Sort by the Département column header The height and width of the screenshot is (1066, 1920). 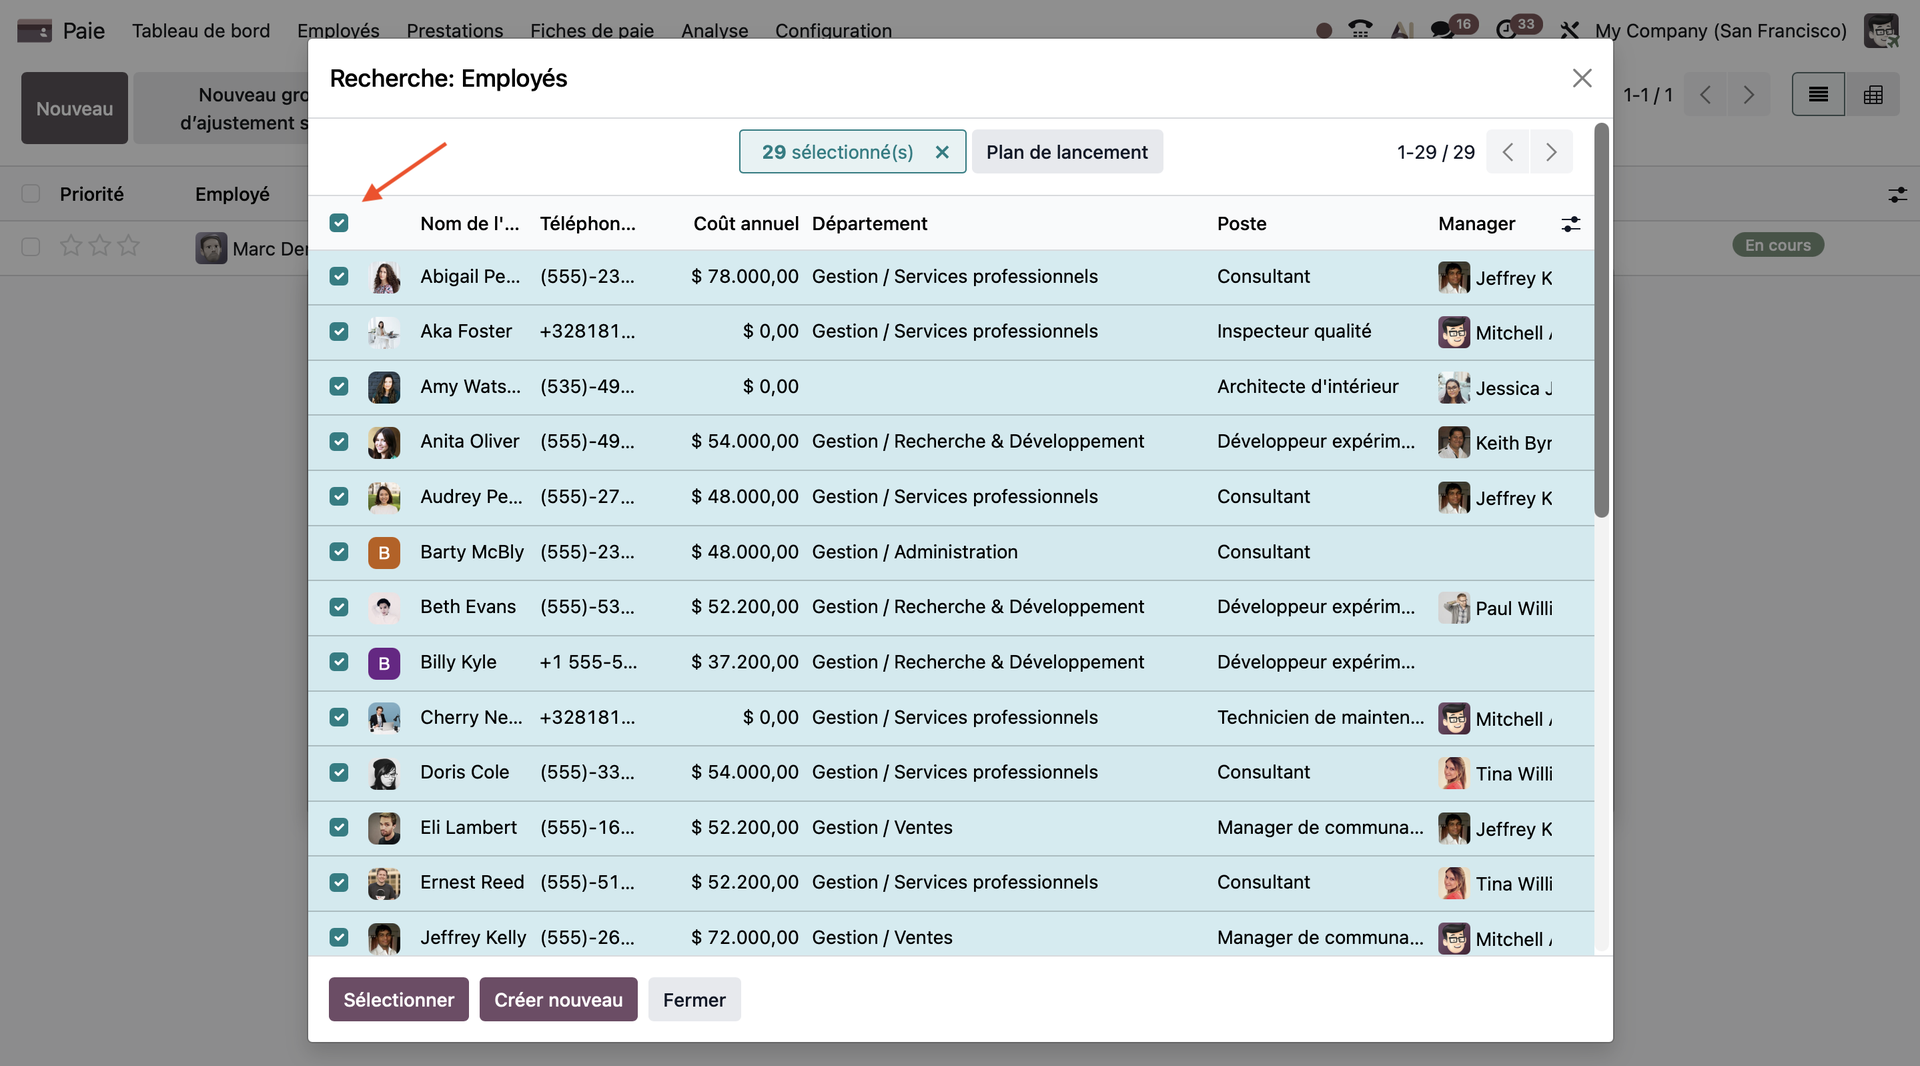coord(869,224)
